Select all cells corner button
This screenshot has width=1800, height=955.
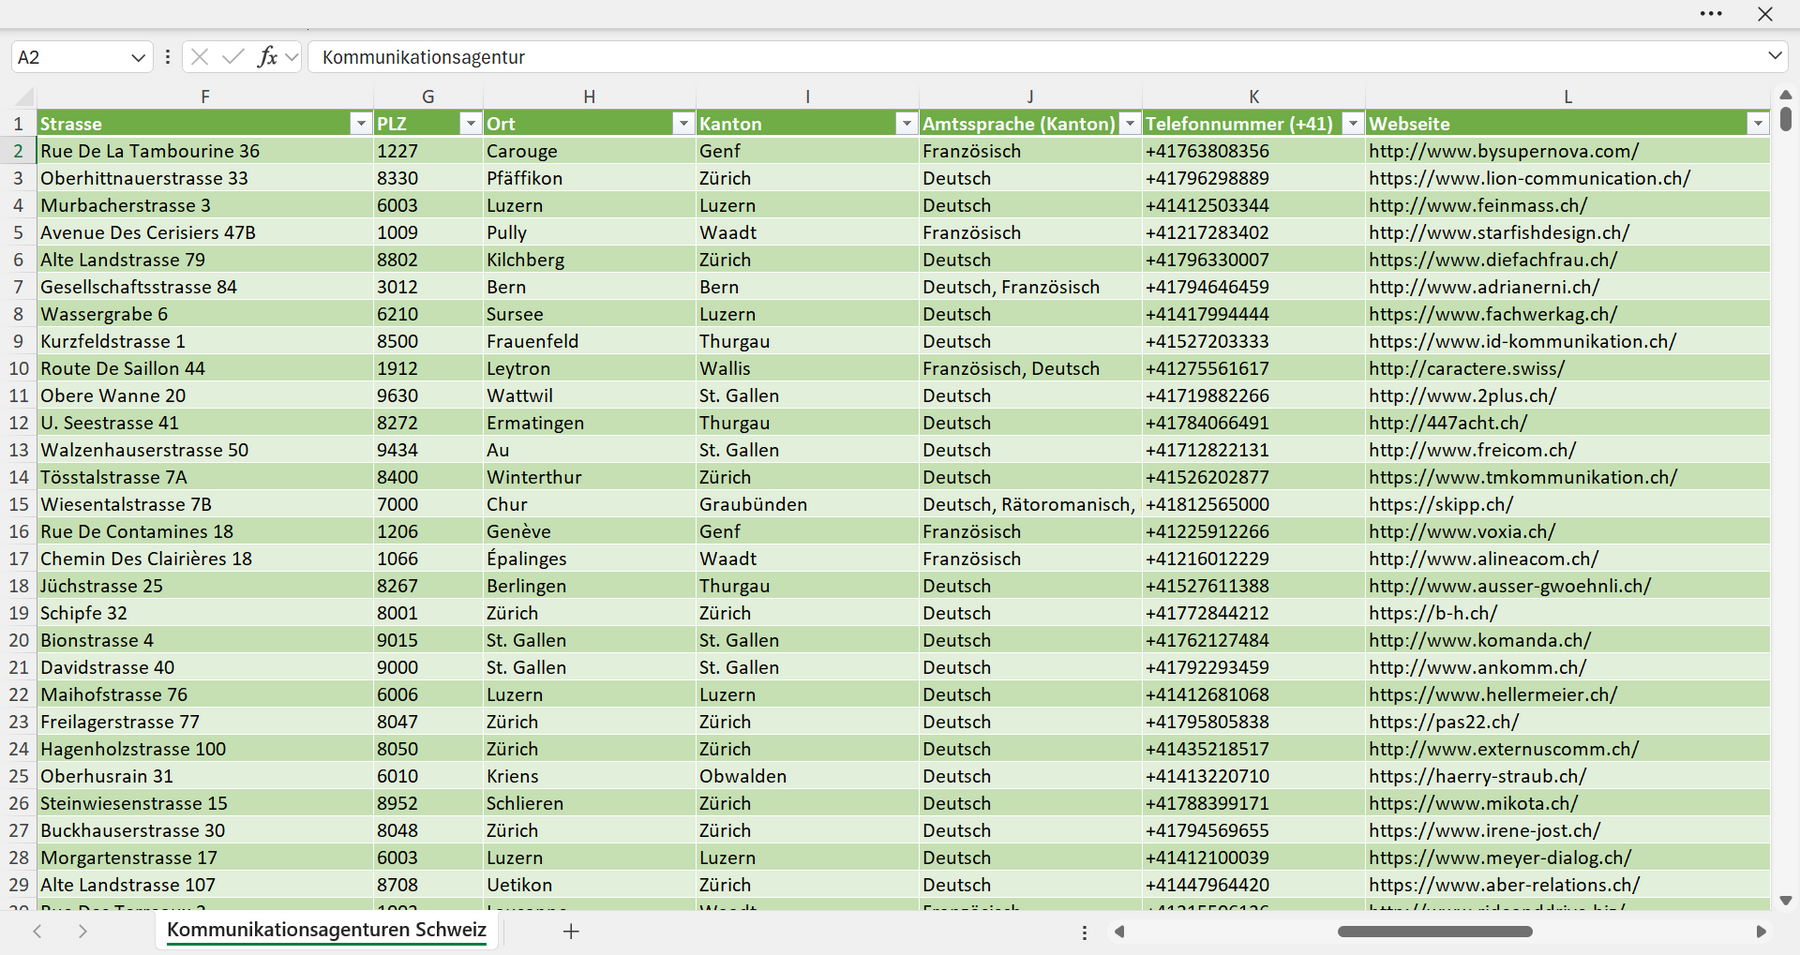(22, 97)
